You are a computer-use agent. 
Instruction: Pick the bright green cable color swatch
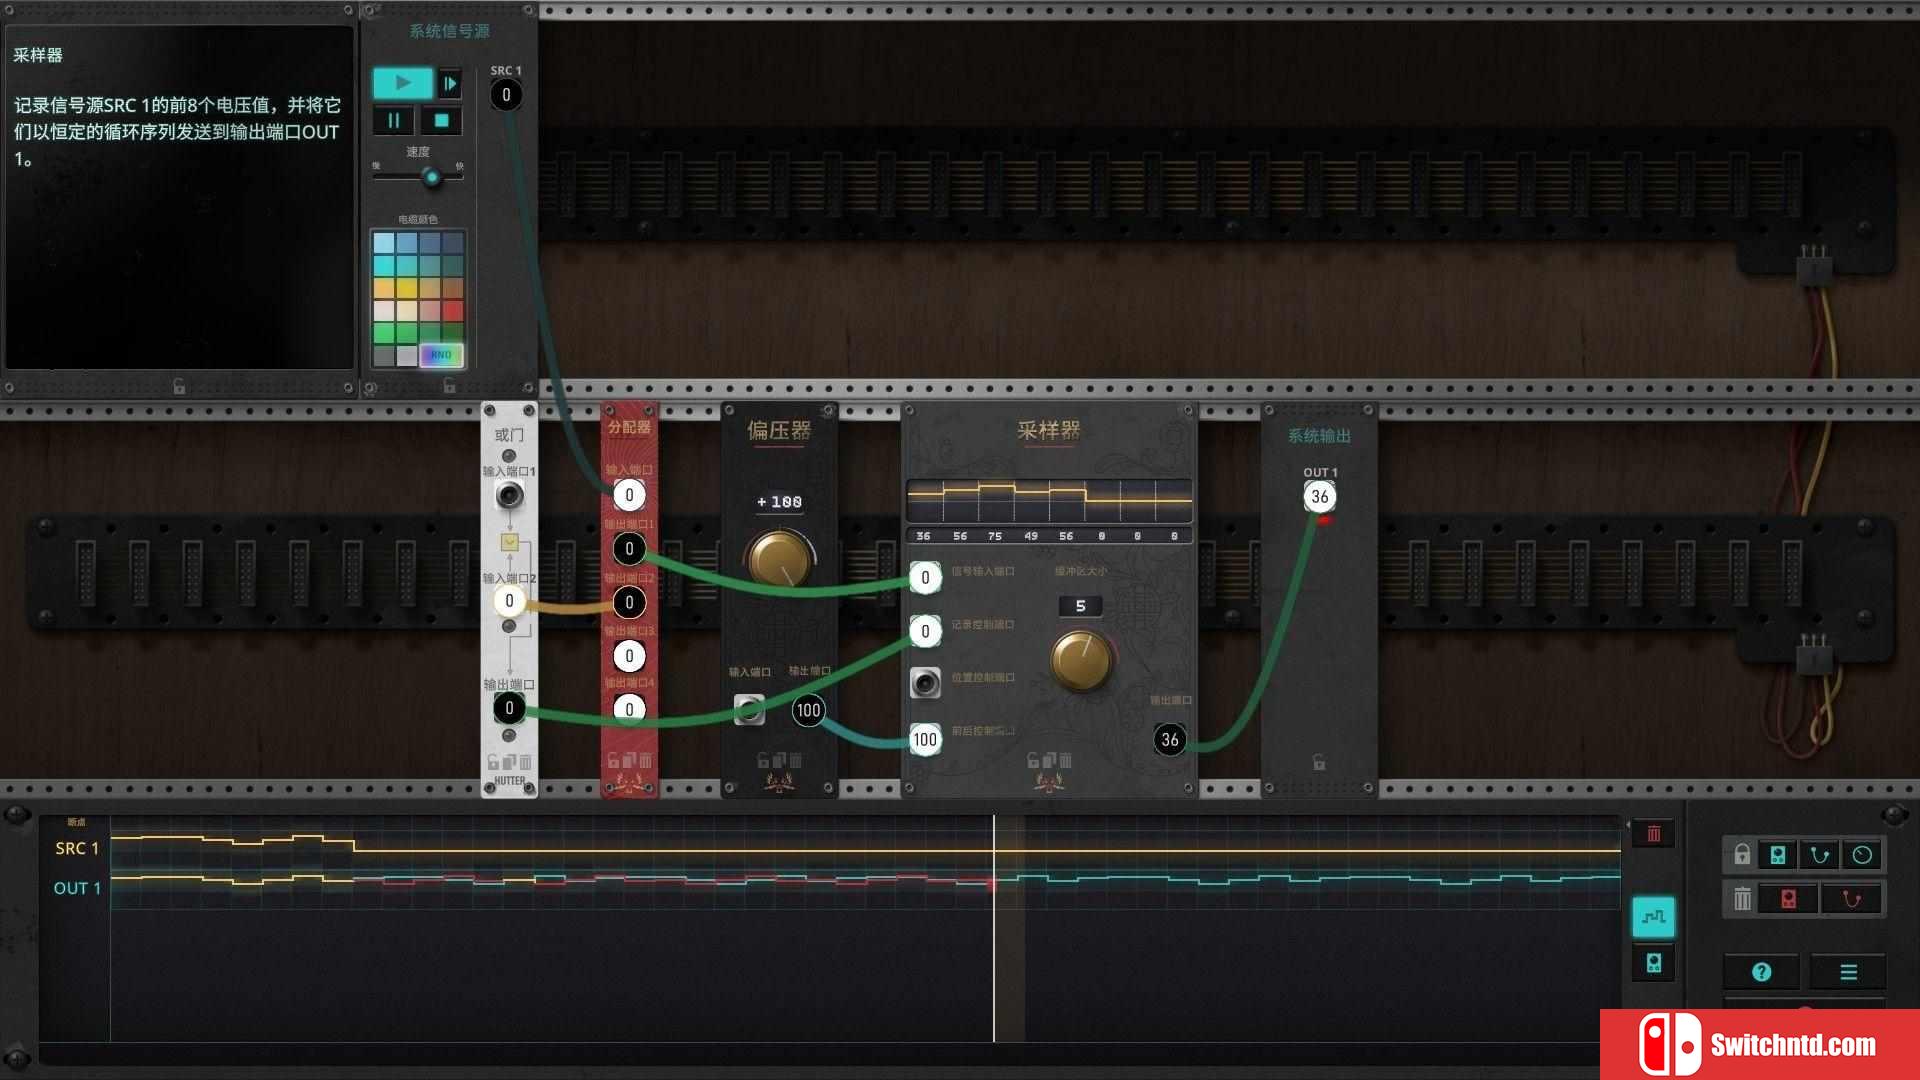tap(384, 333)
